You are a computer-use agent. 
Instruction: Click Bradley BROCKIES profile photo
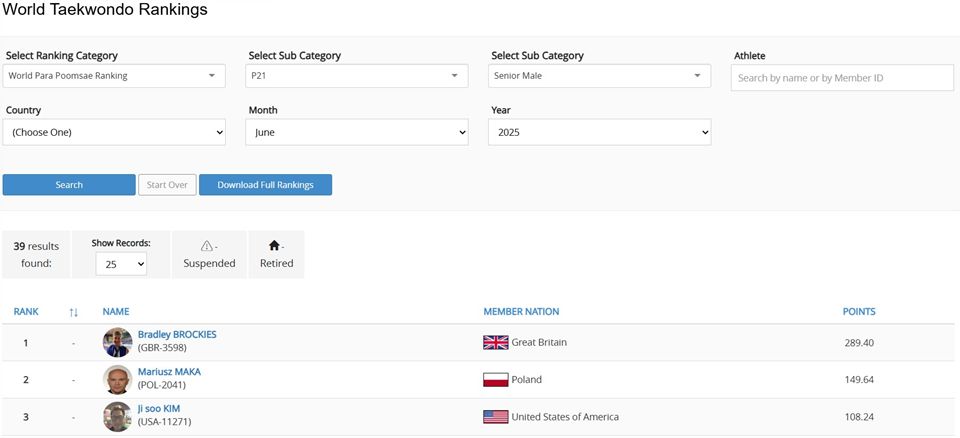(118, 342)
